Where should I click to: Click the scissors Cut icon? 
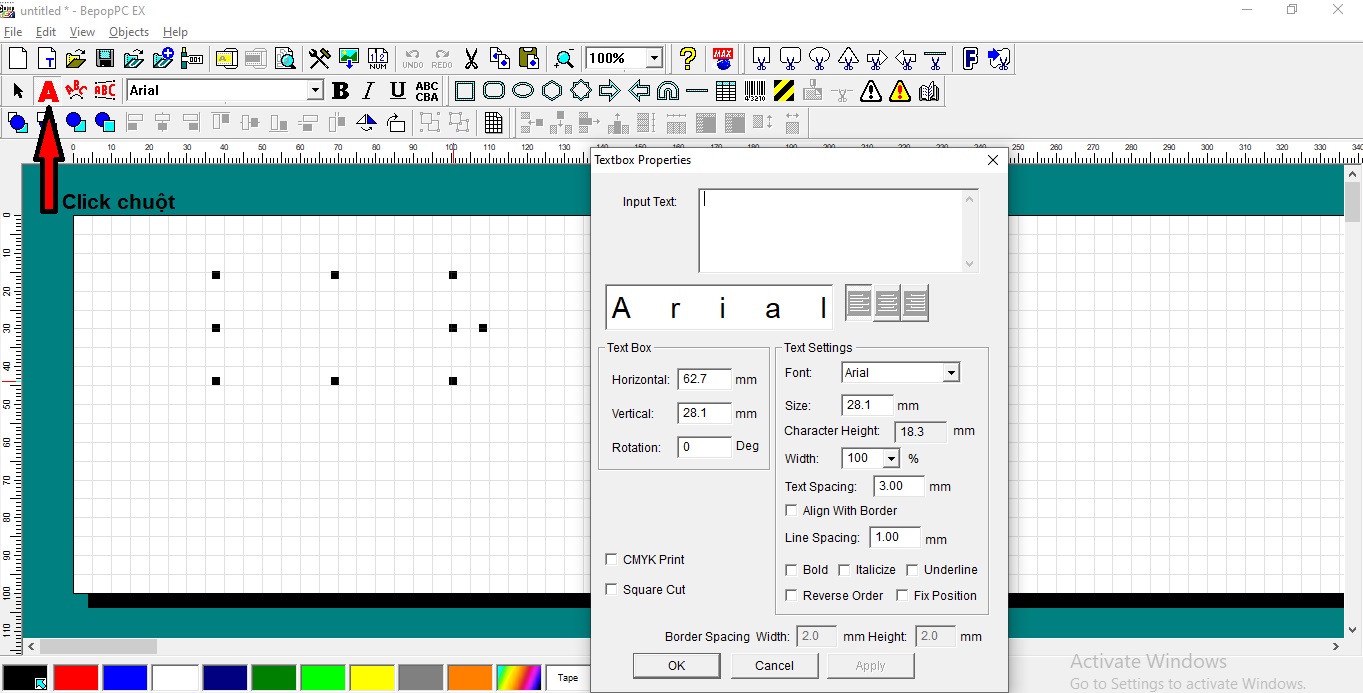click(x=471, y=59)
